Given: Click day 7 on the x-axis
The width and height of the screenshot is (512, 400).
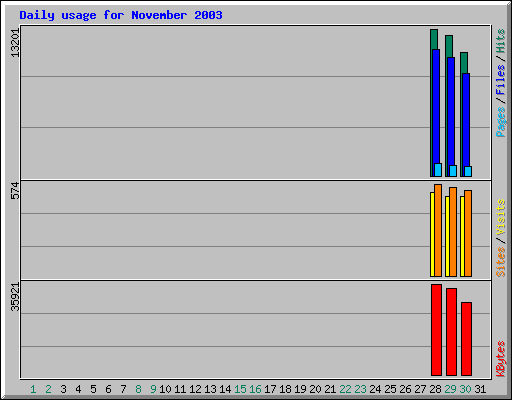Looking at the screenshot, I should click(x=123, y=389).
